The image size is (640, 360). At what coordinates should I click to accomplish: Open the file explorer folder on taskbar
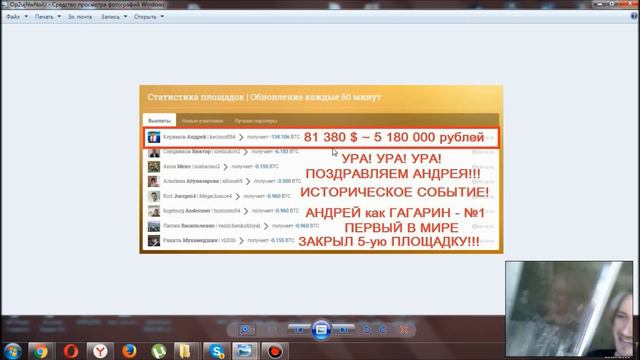pos(184,351)
